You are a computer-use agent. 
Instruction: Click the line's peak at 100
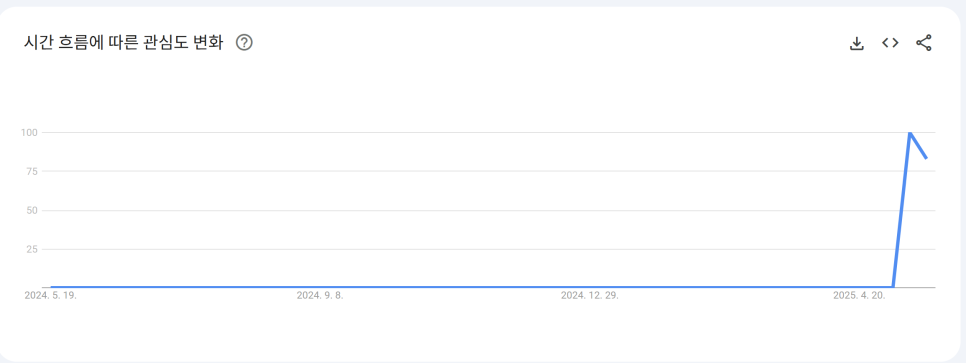click(x=910, y=132)
